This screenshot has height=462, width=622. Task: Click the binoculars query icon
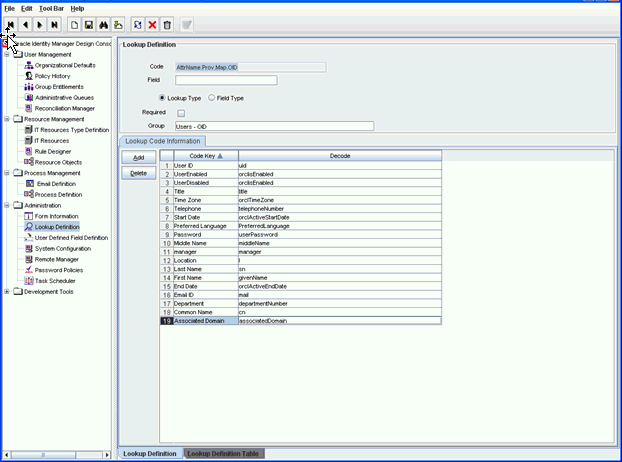pyautogui.click(x=104, y=25)
